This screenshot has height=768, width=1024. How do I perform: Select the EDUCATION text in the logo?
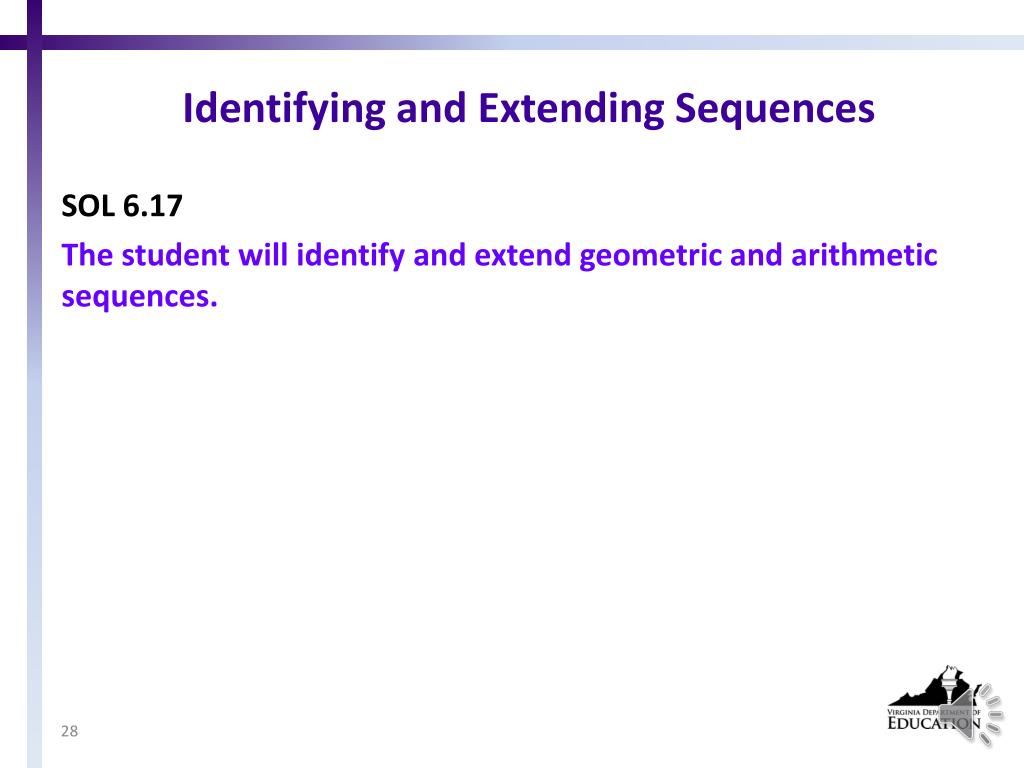point(934,723)
